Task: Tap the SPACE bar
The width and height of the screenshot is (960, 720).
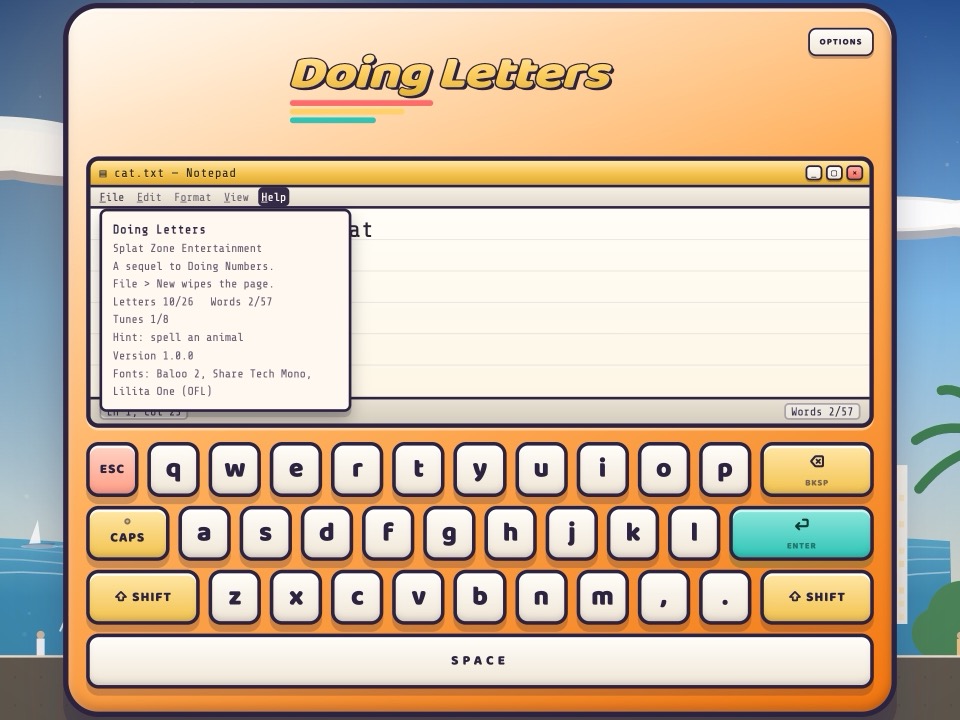Action: click(479, 661)
